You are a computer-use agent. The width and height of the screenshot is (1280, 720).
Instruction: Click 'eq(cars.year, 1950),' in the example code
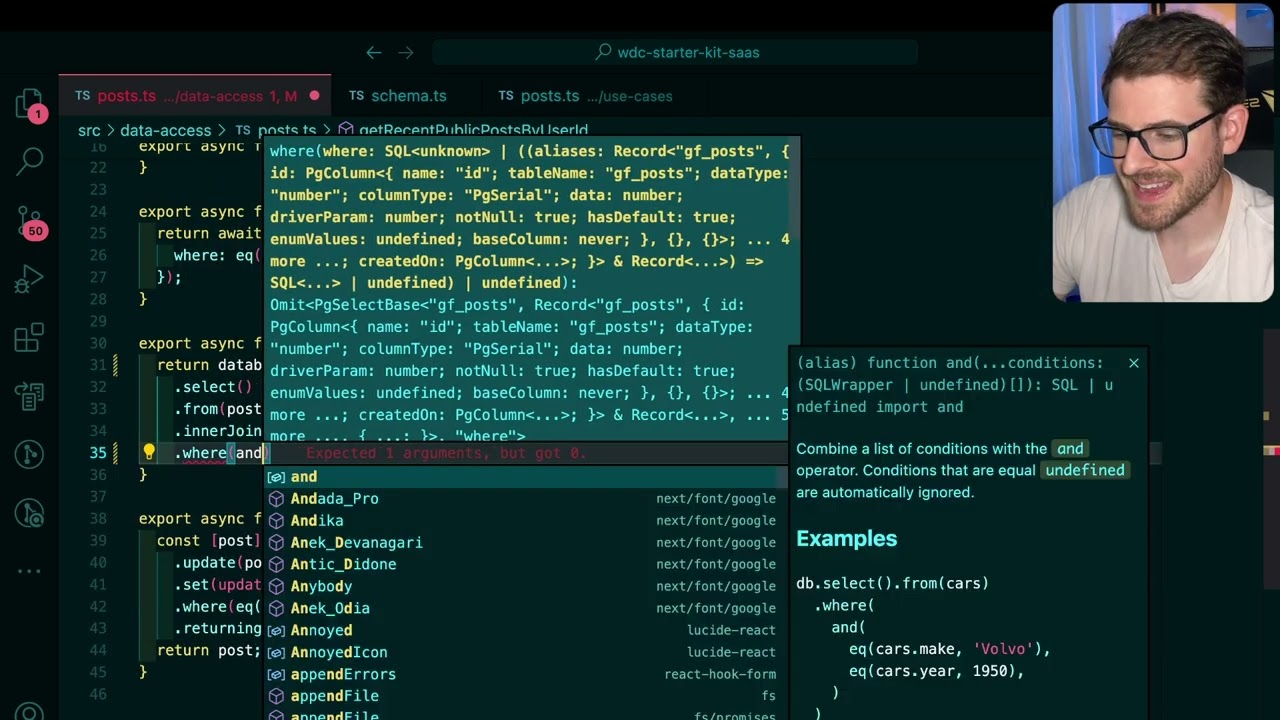click(936, 671)
